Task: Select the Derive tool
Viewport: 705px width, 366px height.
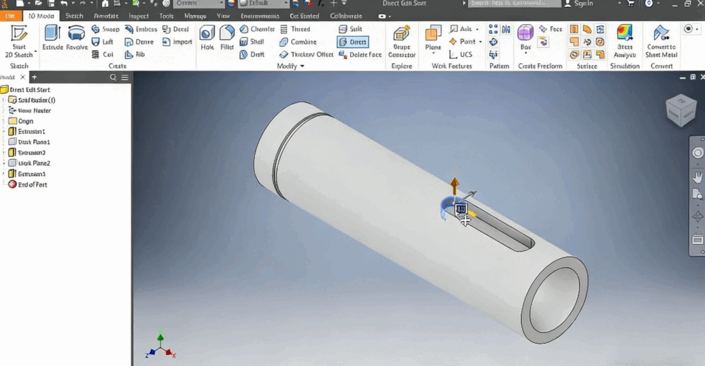Action: pos(139,42)
